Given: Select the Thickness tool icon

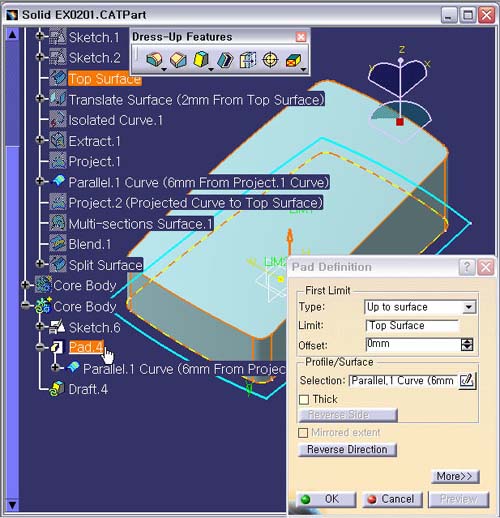Looking at the screenshot, I should pyautogui.click(x=248, y=60).
